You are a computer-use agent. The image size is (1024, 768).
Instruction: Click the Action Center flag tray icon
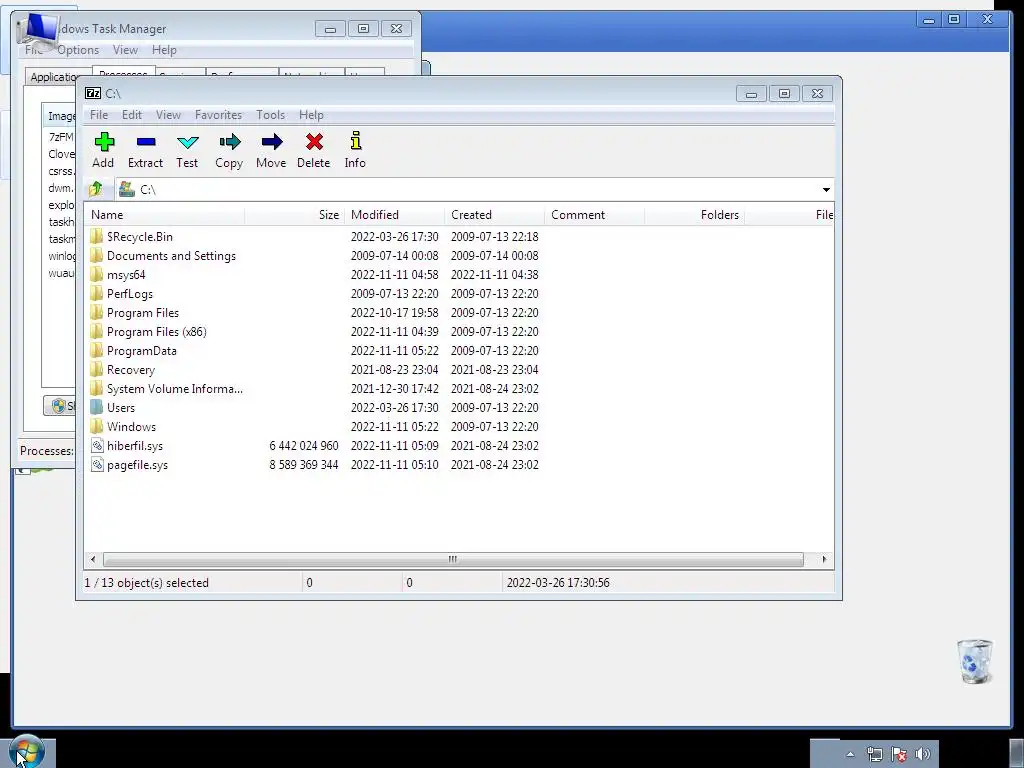[899, 754]
